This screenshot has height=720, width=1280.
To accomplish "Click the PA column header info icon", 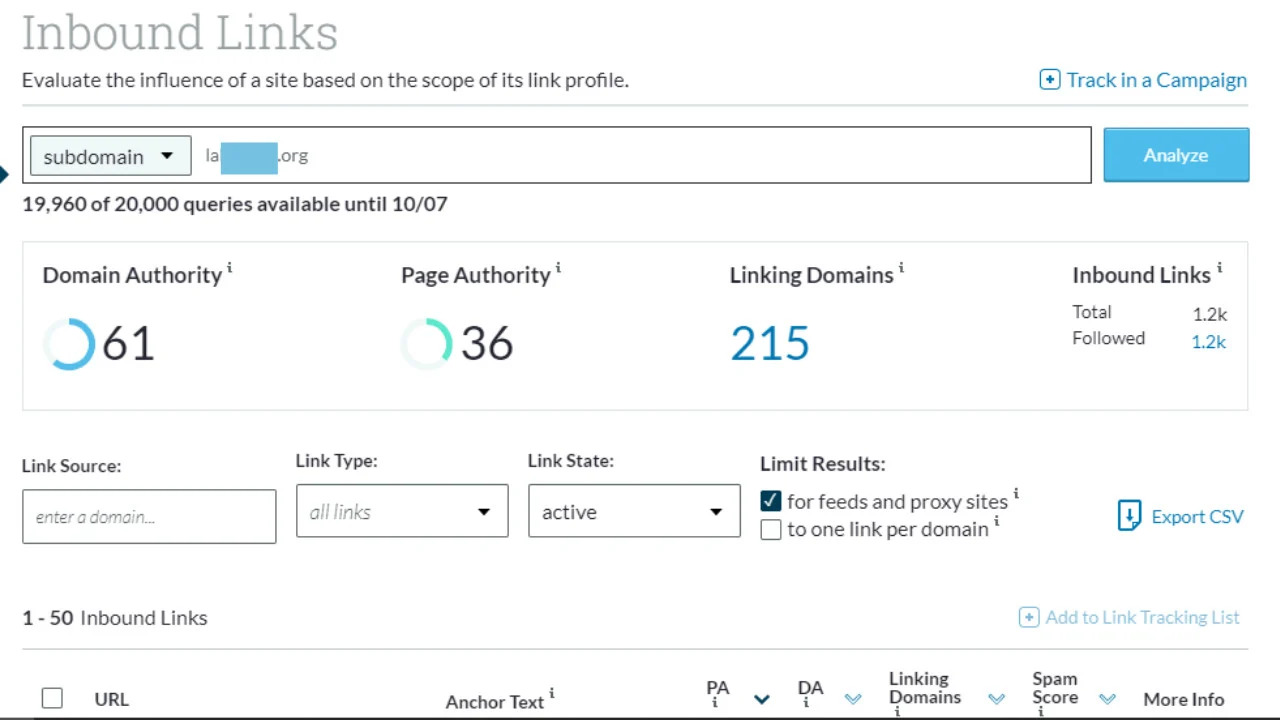I will pyautogui.click(x=716, y=703).
